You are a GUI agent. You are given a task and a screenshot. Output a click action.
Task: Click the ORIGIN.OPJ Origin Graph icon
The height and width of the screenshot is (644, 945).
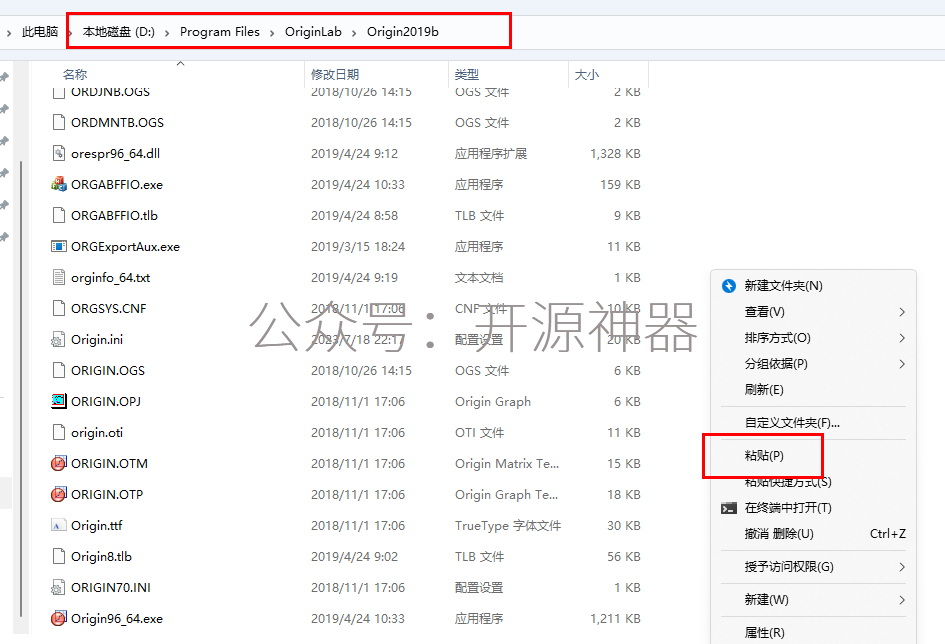click(x=58, y=401)
